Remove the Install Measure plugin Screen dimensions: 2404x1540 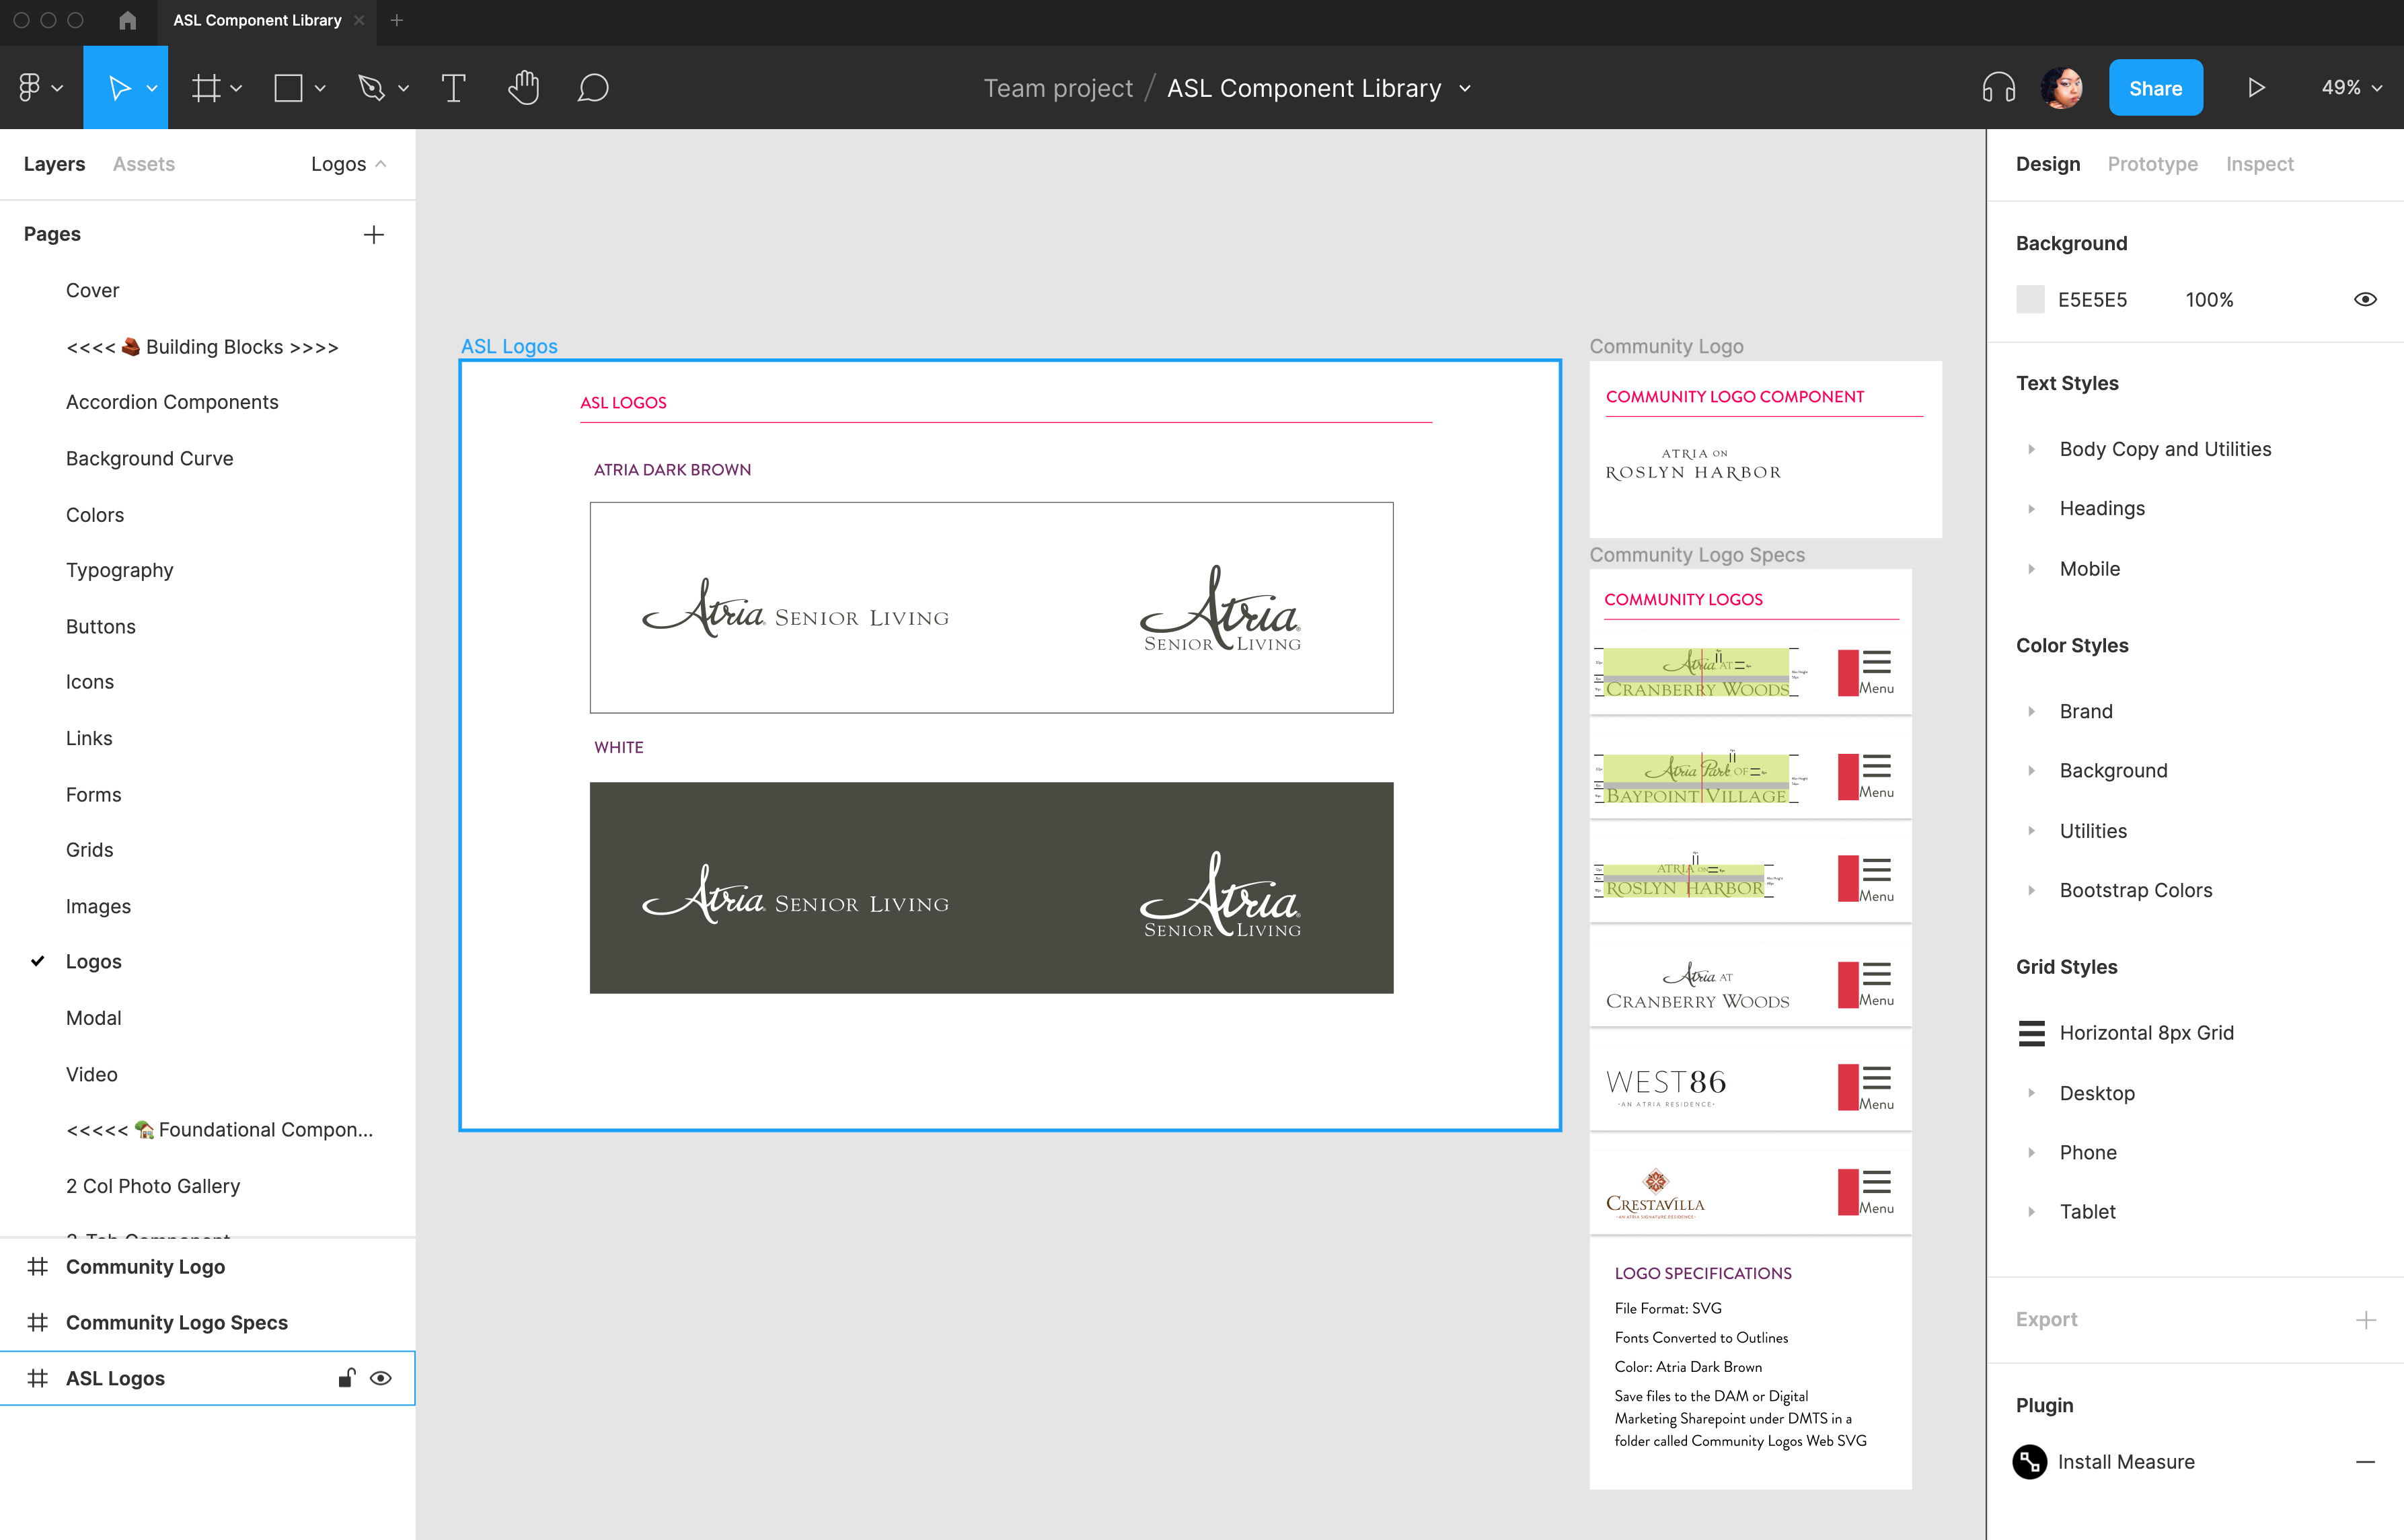point(2365,1462)
